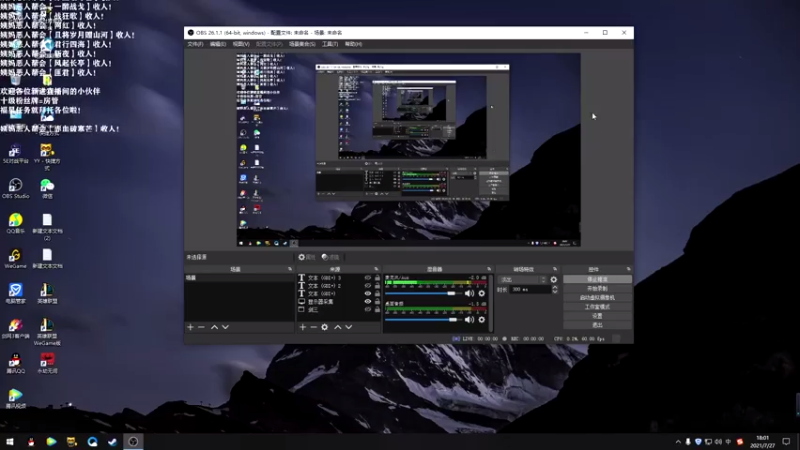Open the 文件(F) menu
Viewport: 800px width, 450px height.
pos(195,44)
